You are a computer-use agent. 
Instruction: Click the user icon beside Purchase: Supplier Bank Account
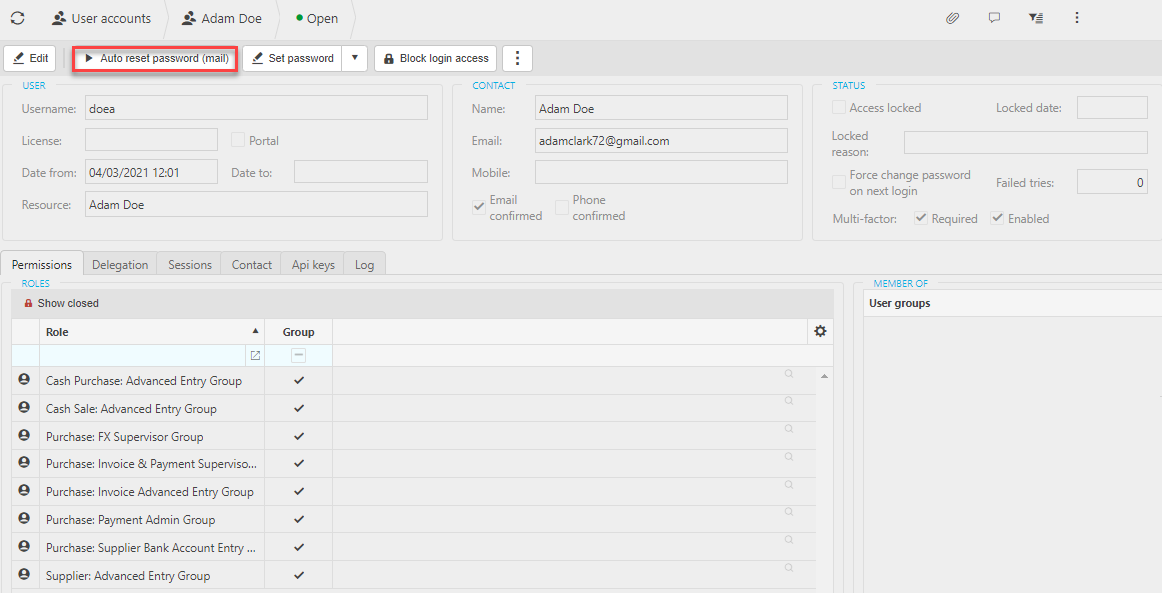pyautogui.click(x=24, y=546)
